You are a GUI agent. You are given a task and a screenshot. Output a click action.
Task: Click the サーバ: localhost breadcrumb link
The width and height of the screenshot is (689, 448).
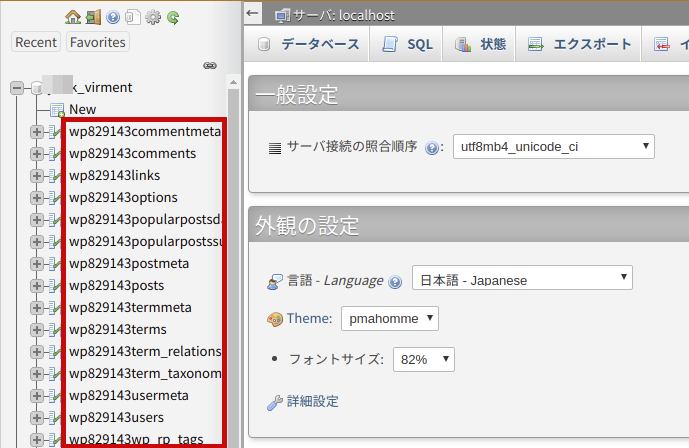pos(344,16)
